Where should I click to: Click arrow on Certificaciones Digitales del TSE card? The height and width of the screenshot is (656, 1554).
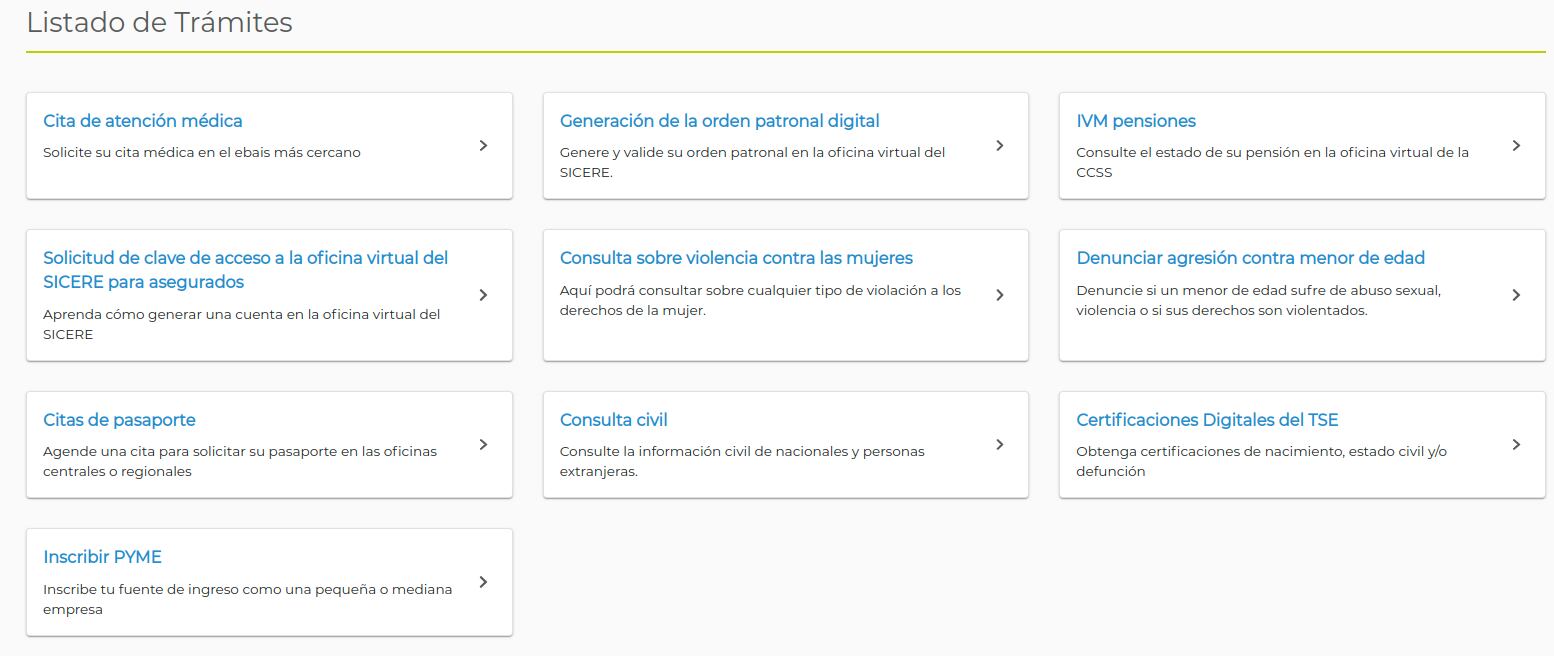pyautogui.click(x=1516, y=445)
